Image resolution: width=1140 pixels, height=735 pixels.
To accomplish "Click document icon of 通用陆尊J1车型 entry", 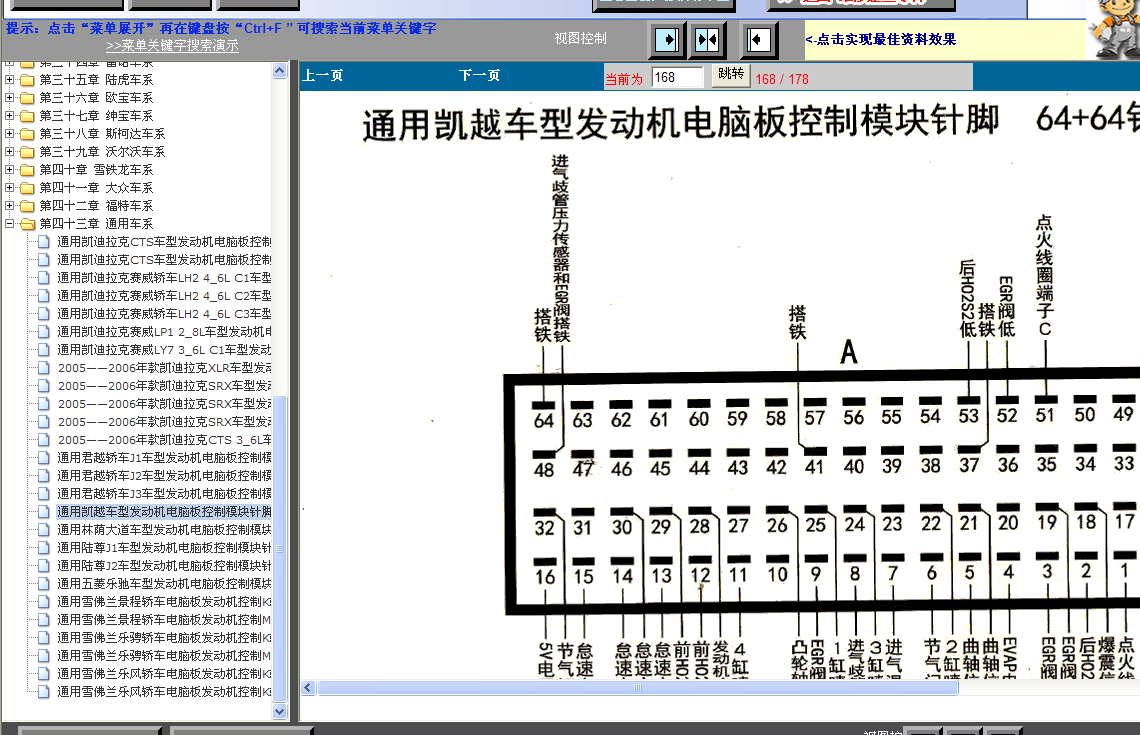I will 44,547.
